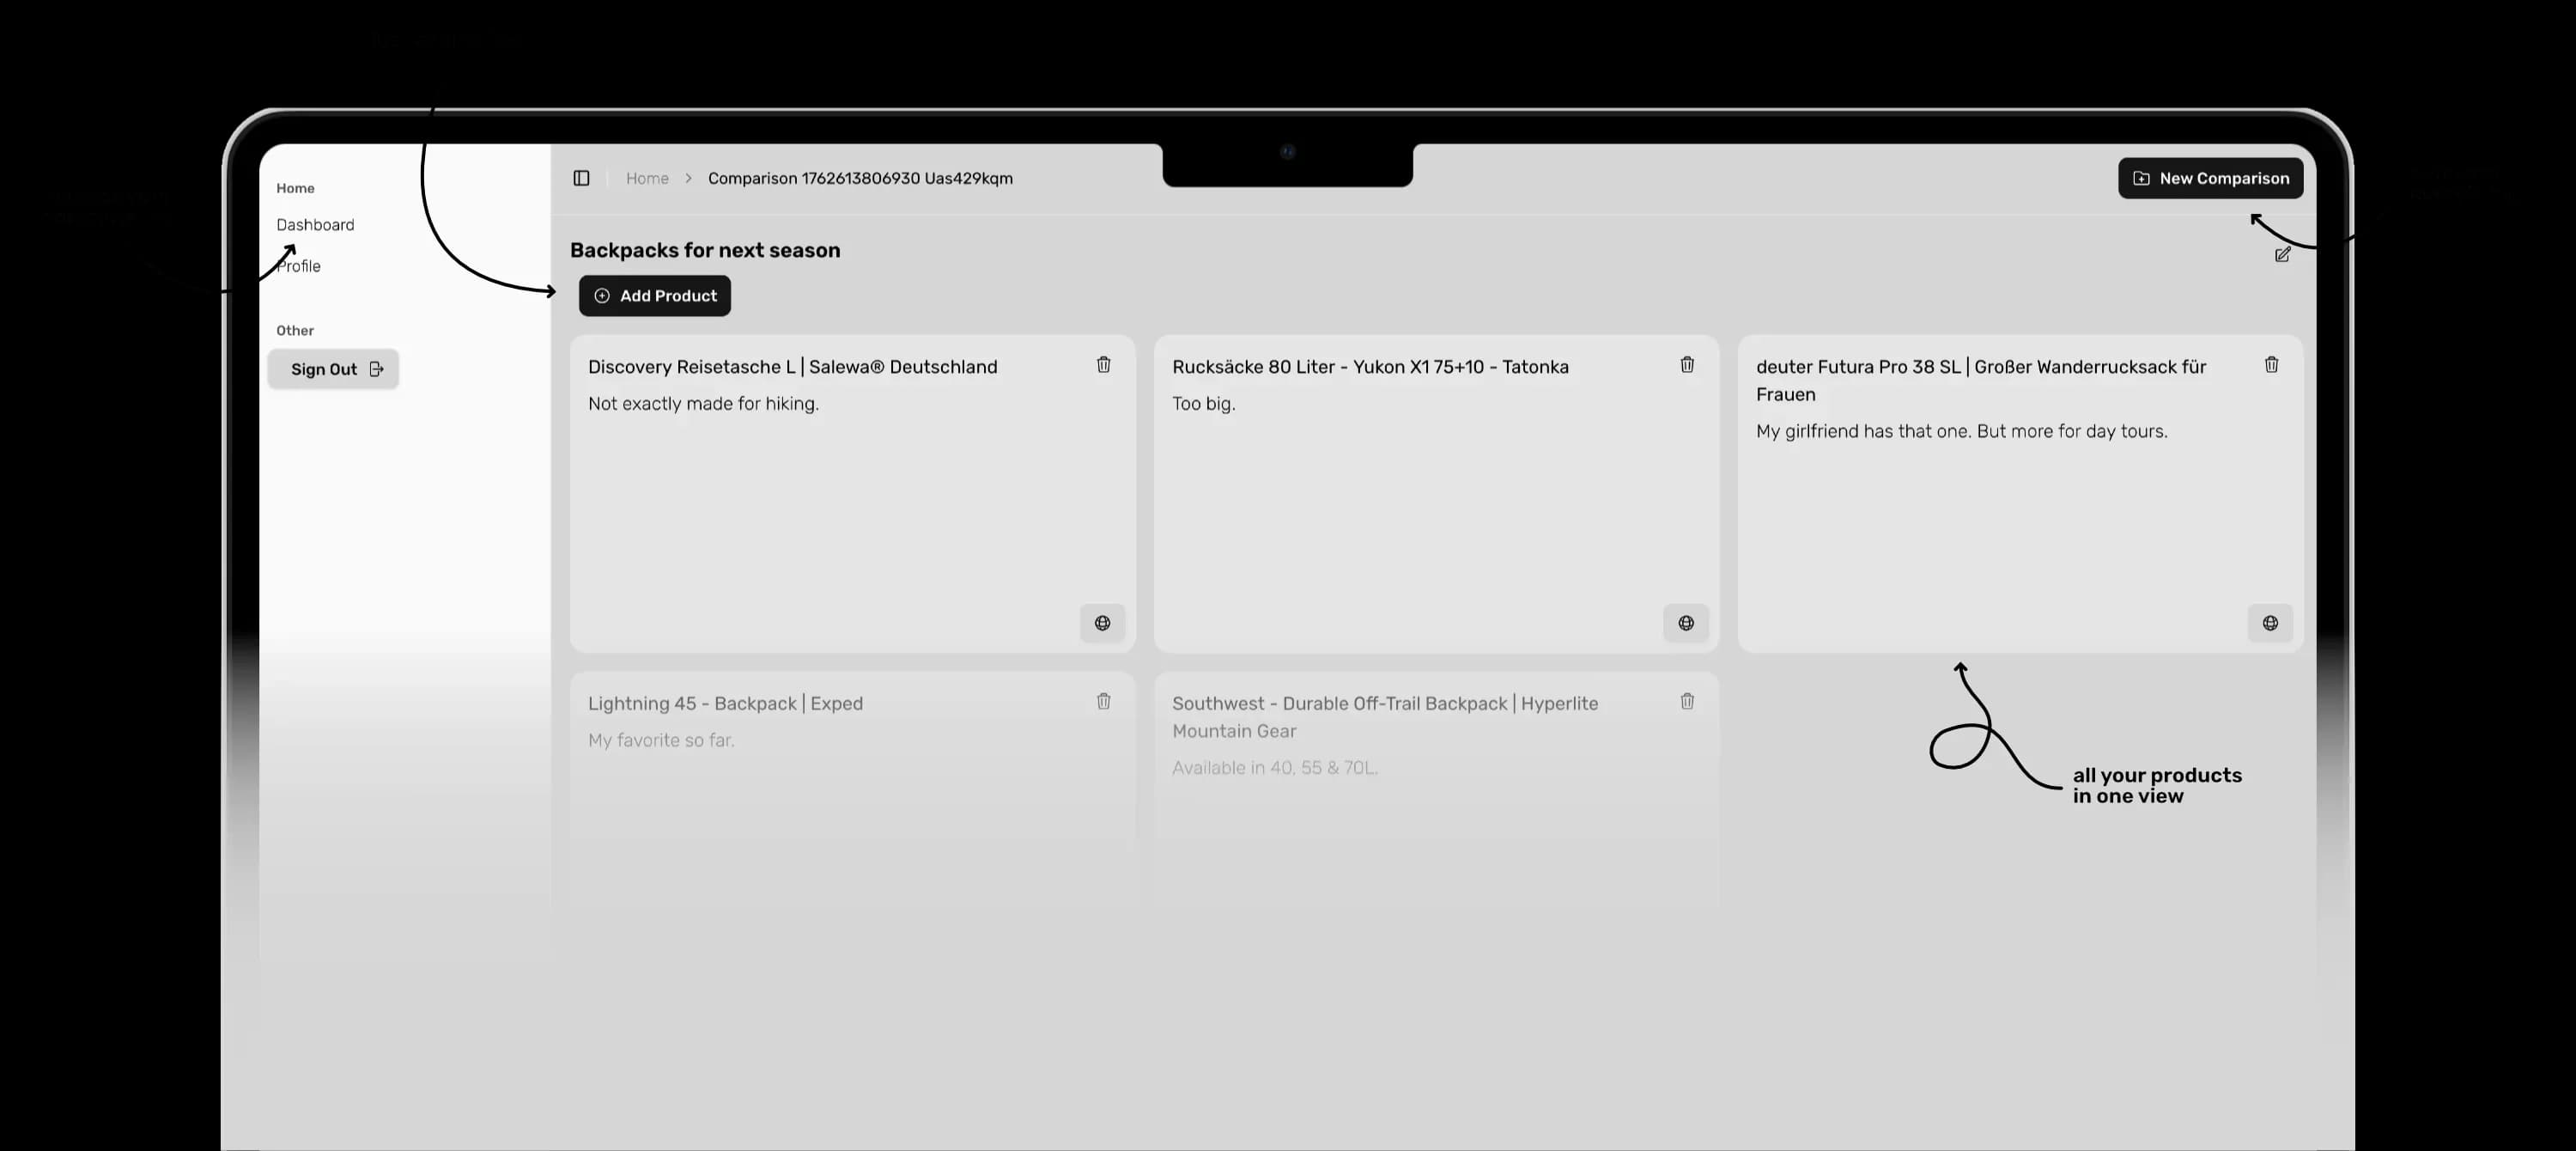Screen dimensions: 2576x1151
Task: Open the globe link on the deuter Futura card
Action: [2270, 623]
